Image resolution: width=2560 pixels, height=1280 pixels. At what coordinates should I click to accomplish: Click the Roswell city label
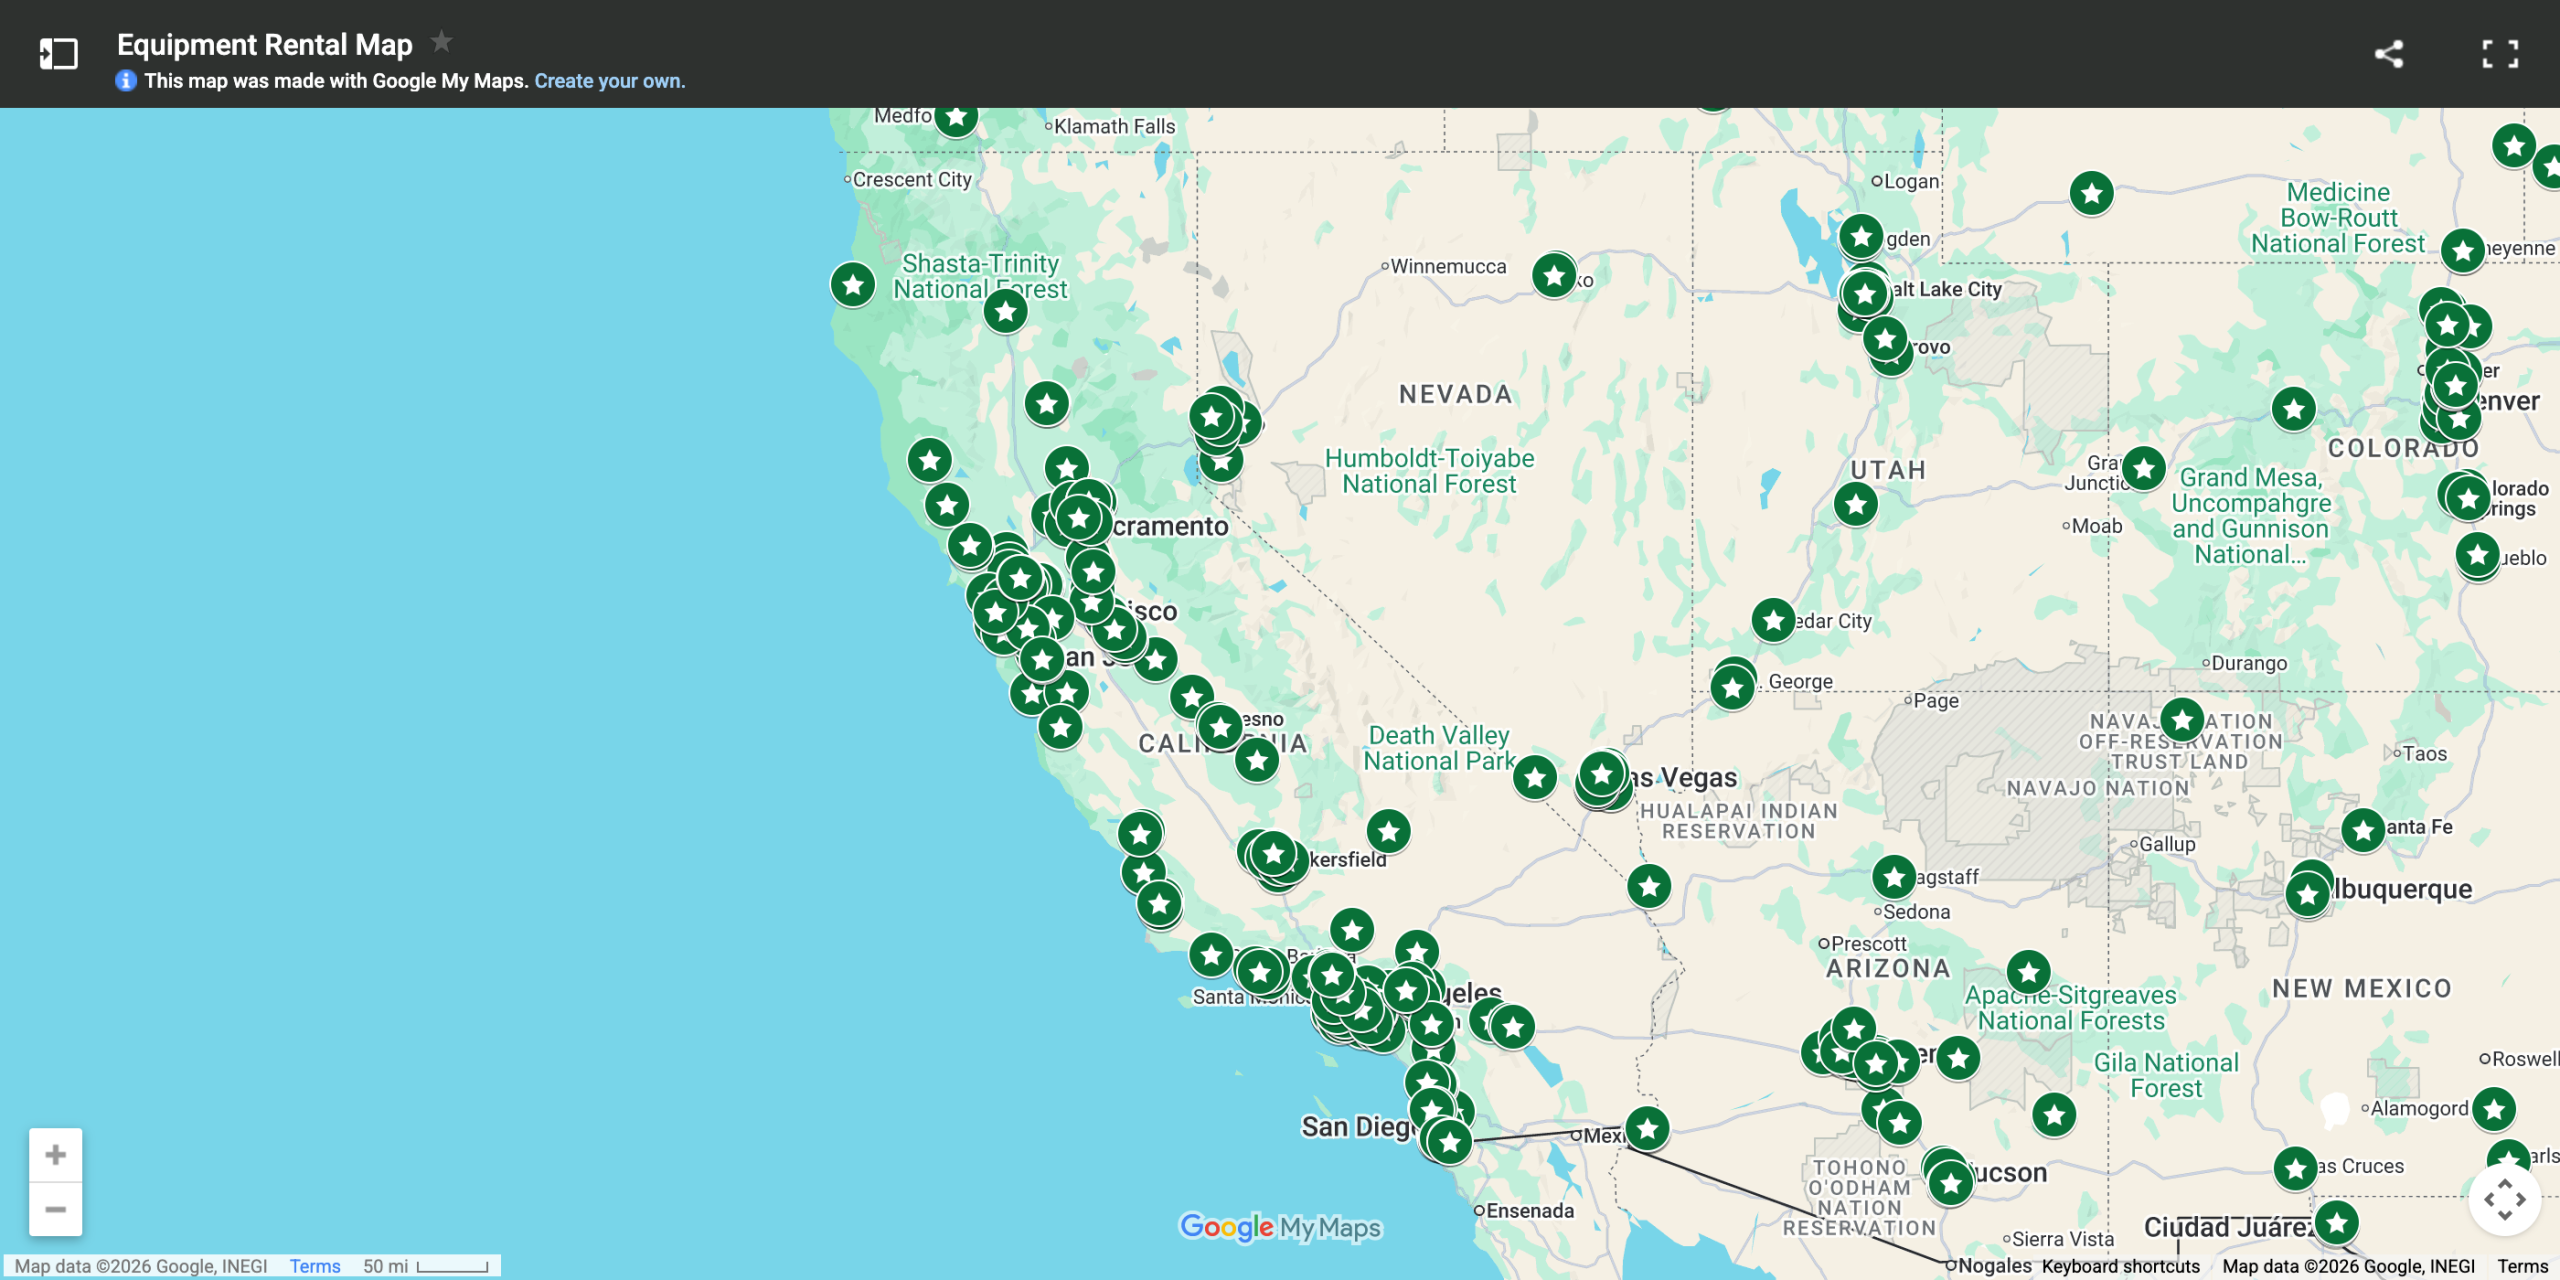2525,1059
